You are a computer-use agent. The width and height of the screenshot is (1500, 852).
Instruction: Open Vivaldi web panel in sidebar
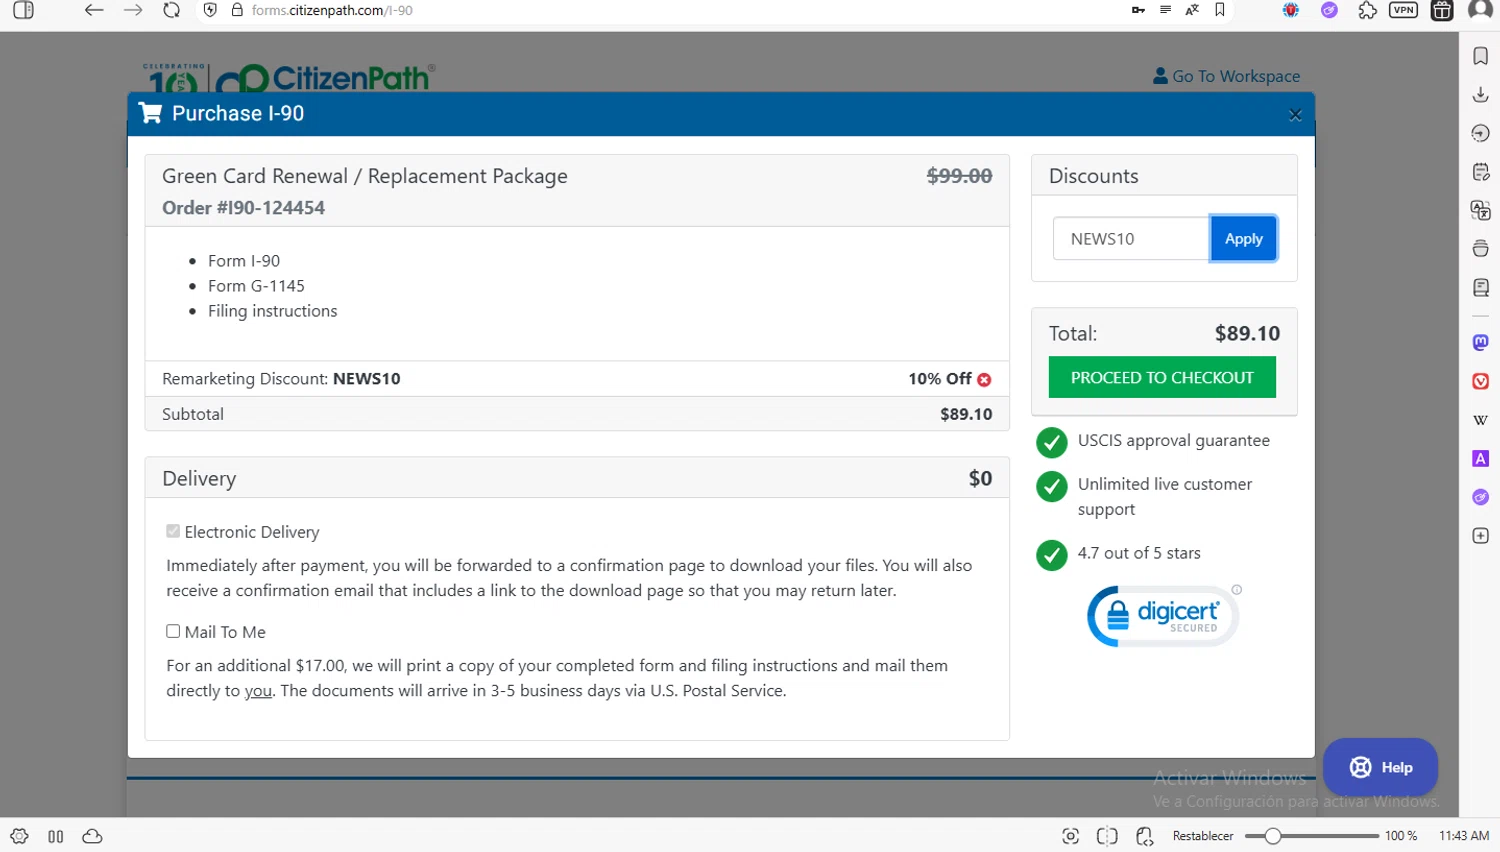(1481, 381)
